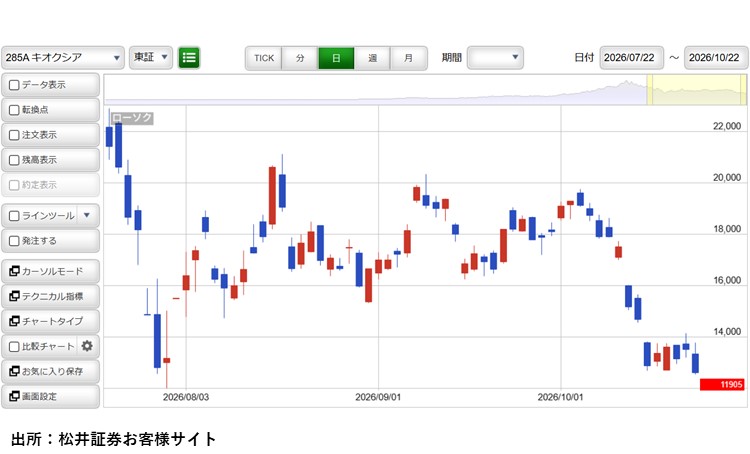Click the テクニカル指標 popup icon

click(x=14, y=296)
